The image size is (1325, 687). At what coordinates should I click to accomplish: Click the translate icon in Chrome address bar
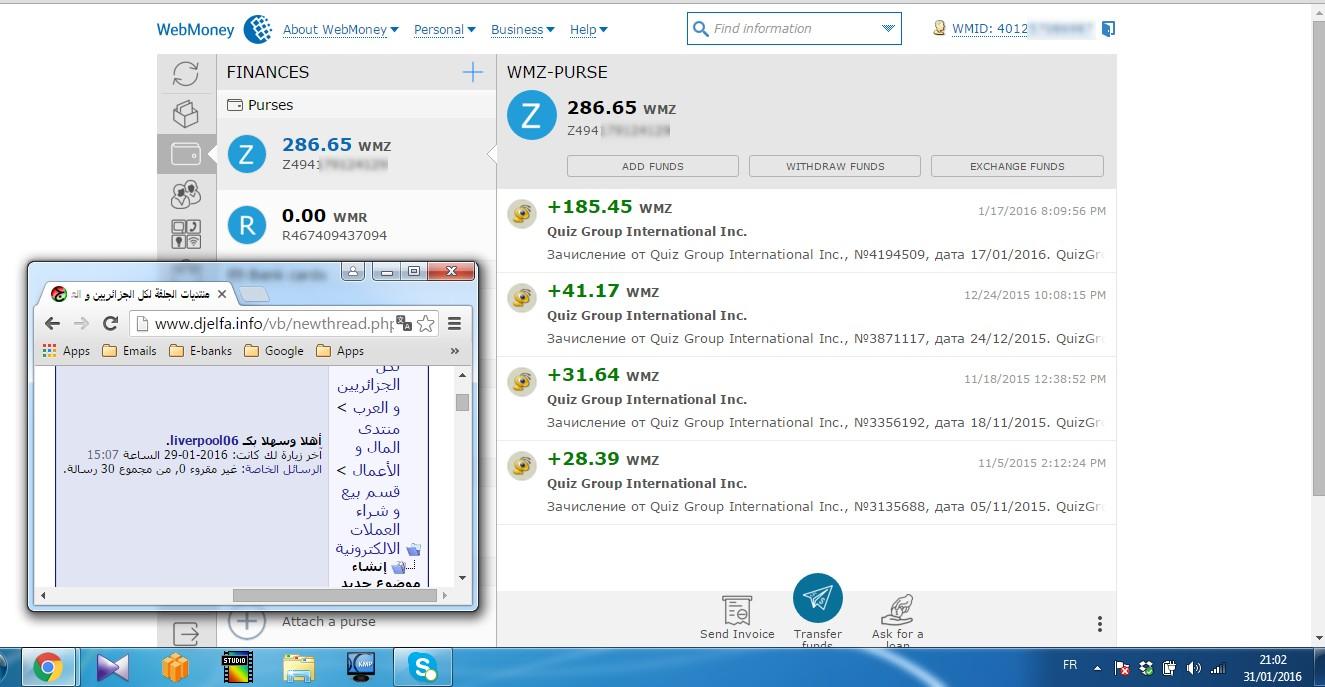[404, 323]
